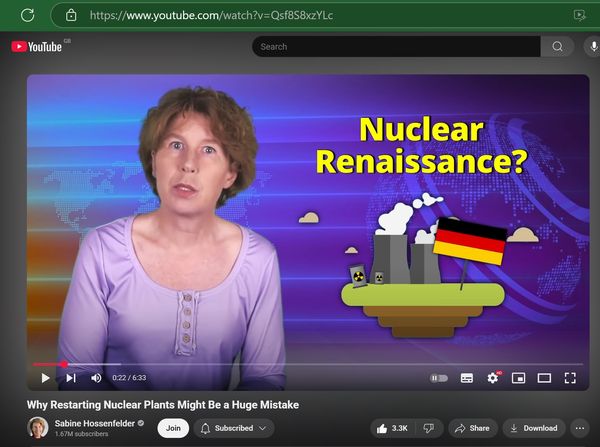Click the red playhead scrubber
600x447 pixels.
point(65,364)
